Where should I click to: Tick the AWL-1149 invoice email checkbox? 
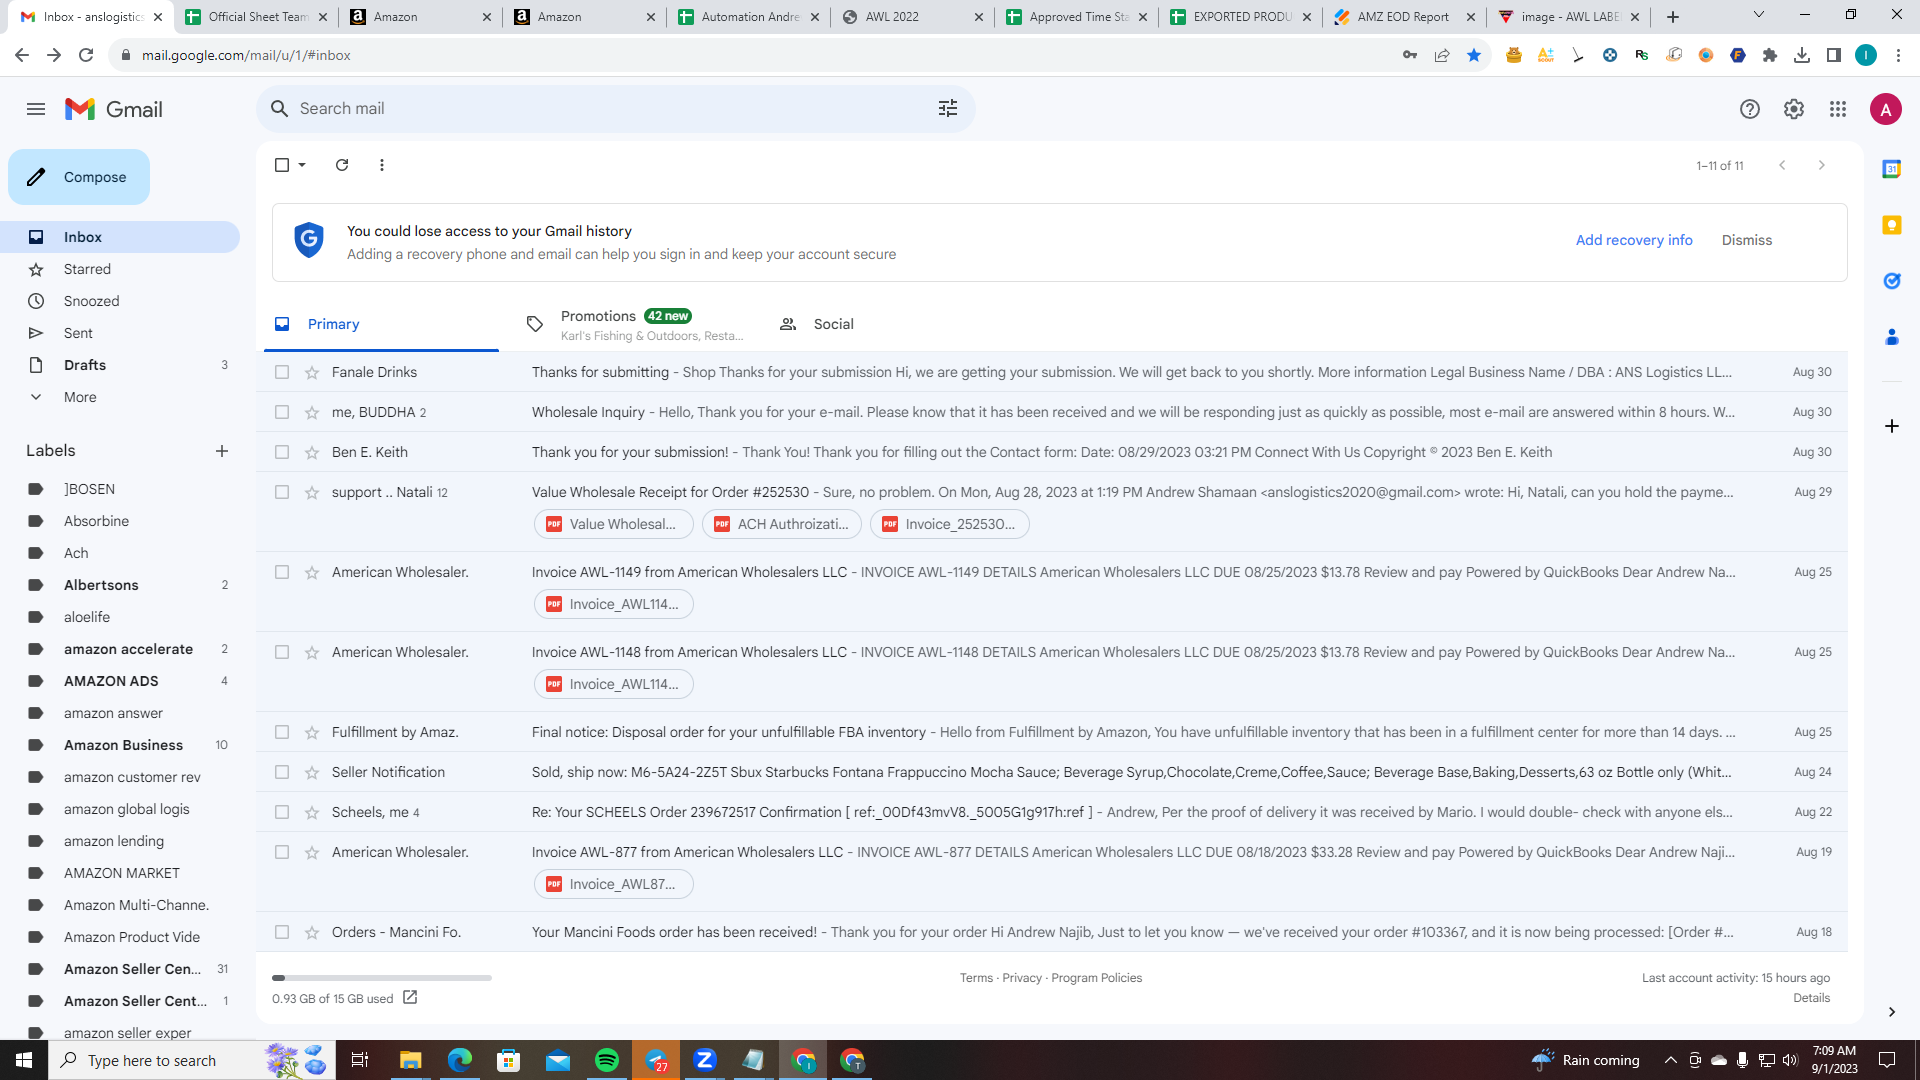coord(282,572)
